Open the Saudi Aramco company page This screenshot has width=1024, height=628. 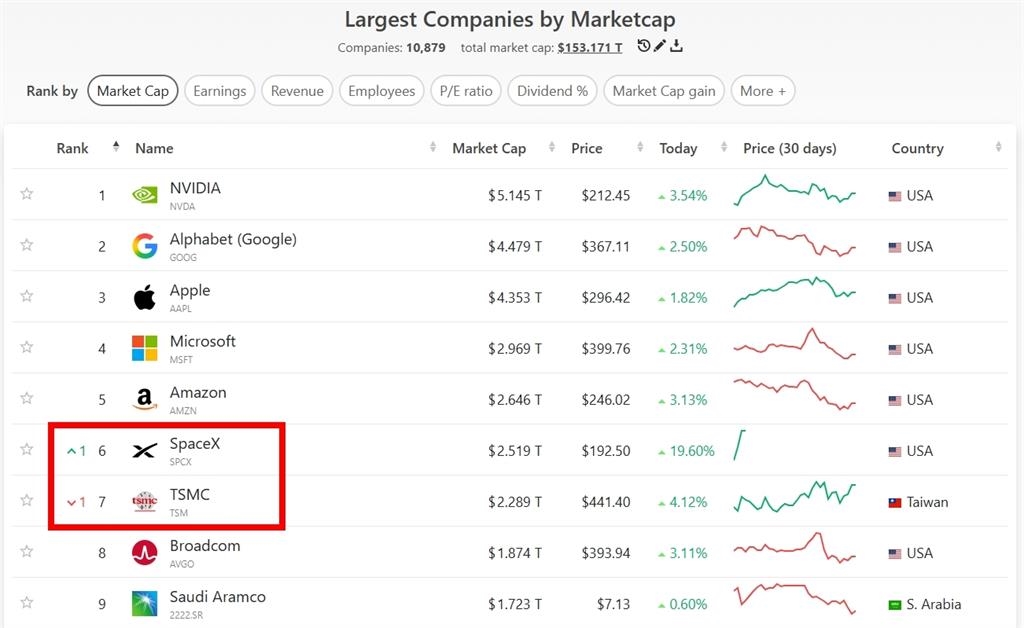[217, 597]
